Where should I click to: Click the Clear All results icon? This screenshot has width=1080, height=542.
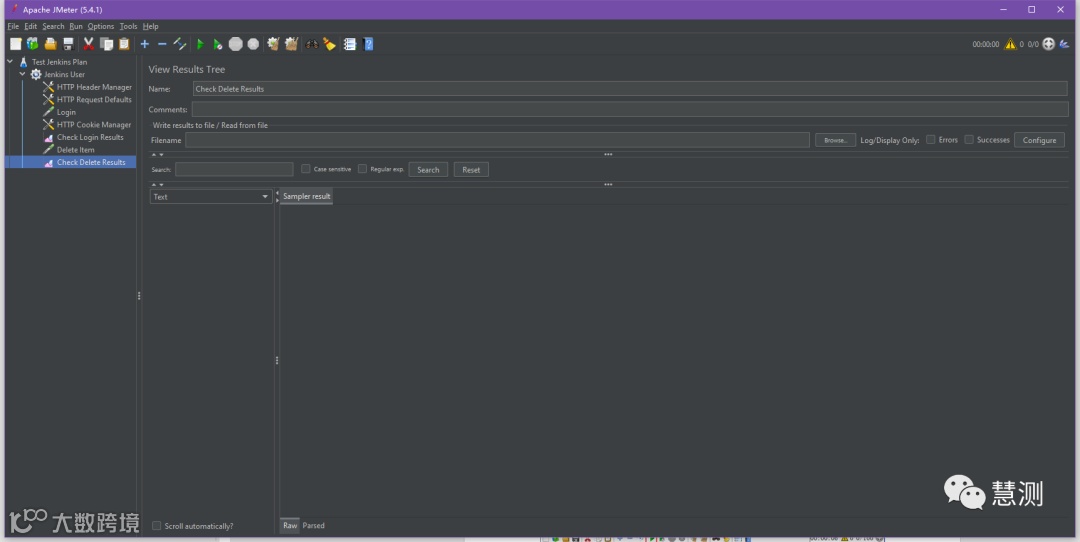coord(291,44)
